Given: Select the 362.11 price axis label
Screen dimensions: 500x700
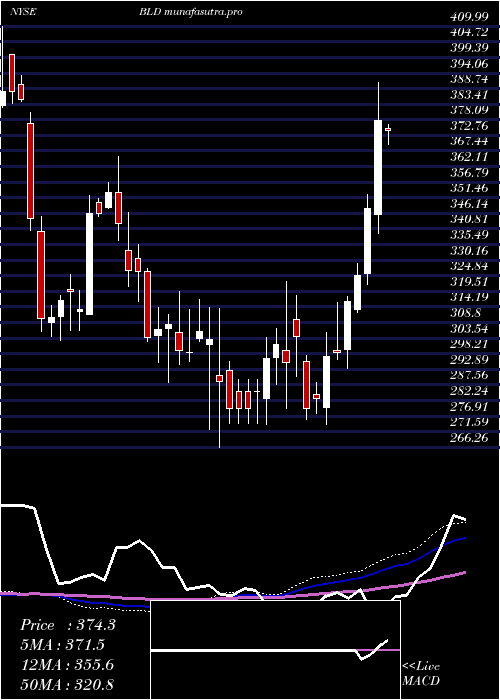Looking at the screenshot, I should (x=468, y=157).
